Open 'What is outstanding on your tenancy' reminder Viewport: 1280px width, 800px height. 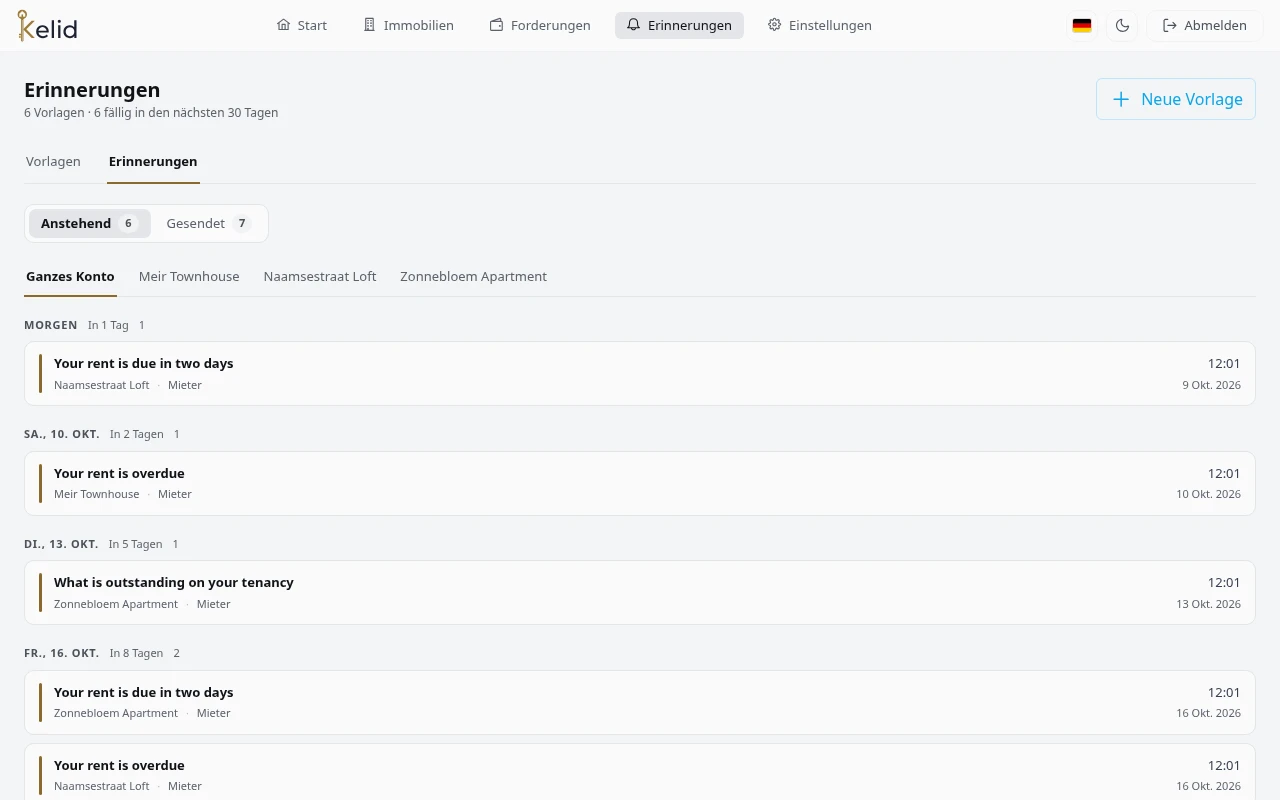coord(640,592)
